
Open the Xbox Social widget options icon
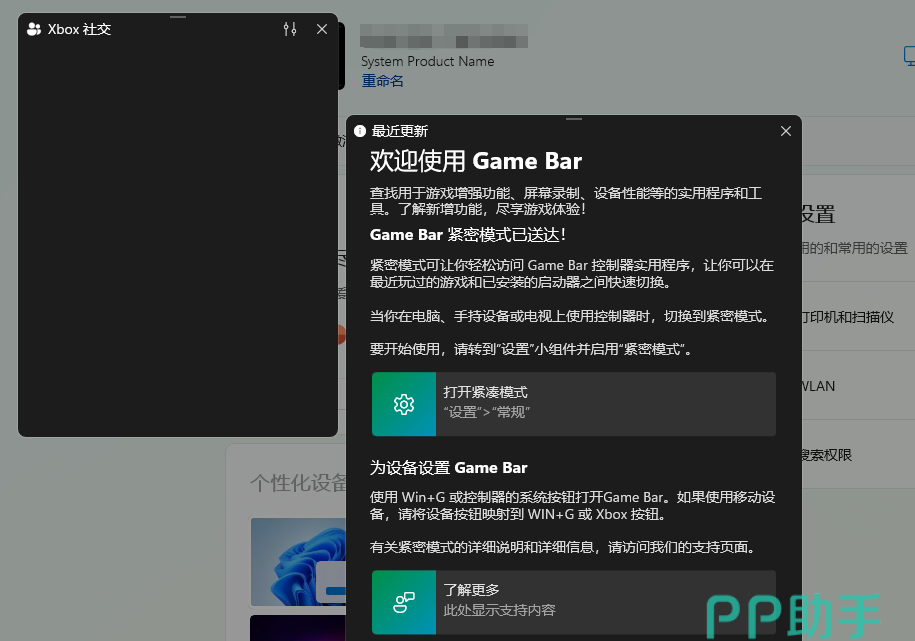pyautogui.click(x=290, y=30)
